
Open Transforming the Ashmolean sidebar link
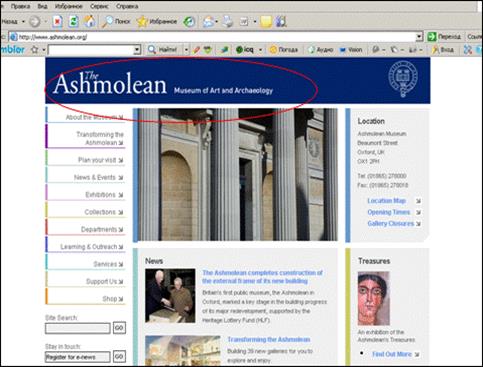pos(100,138)
